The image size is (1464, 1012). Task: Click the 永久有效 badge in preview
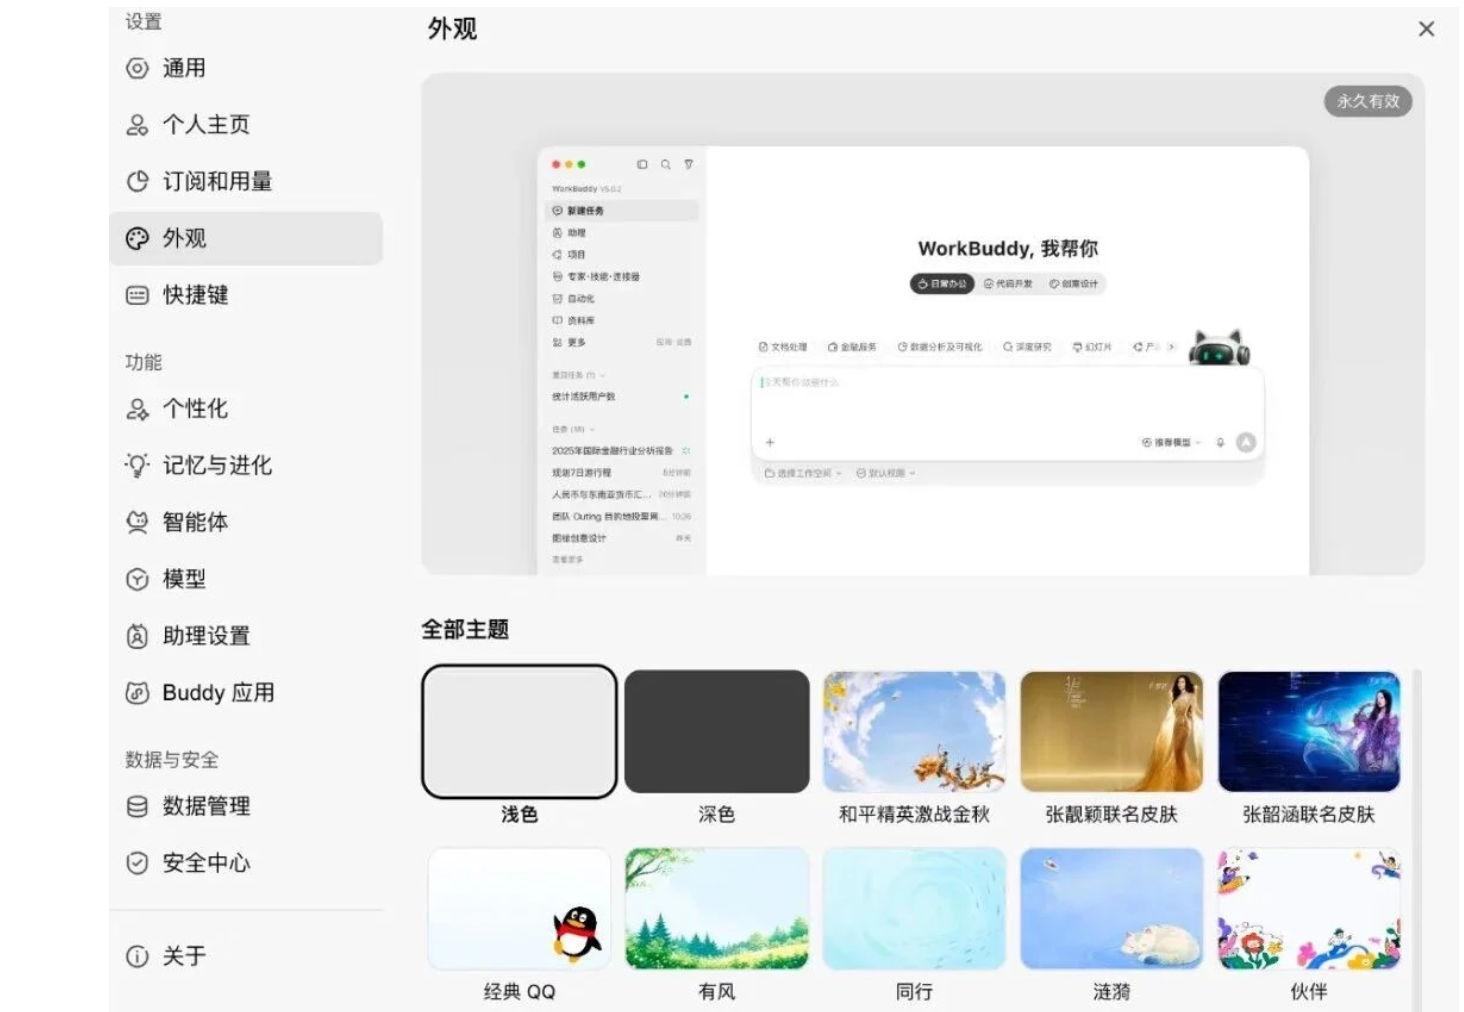(x=1368, y=101)
